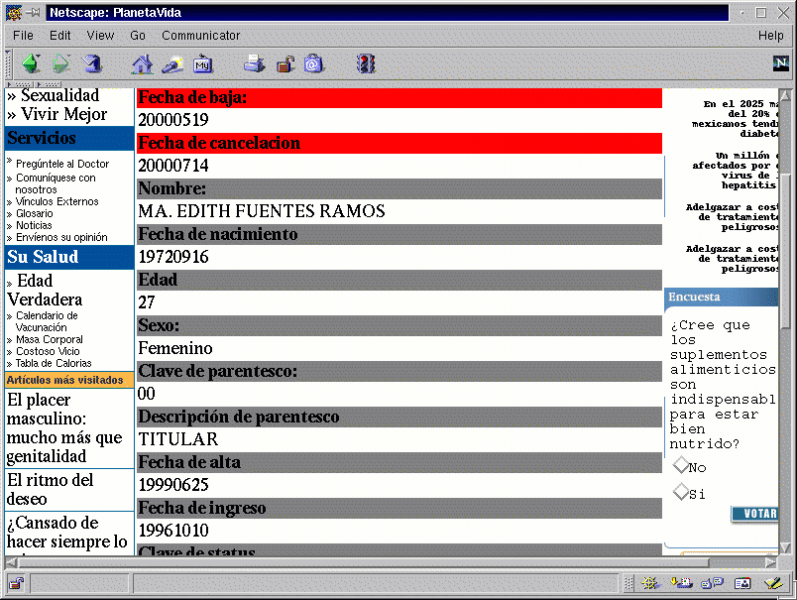Click the Back navigation arrow icon
797x600 pixels.
click(x=31, y=64)
